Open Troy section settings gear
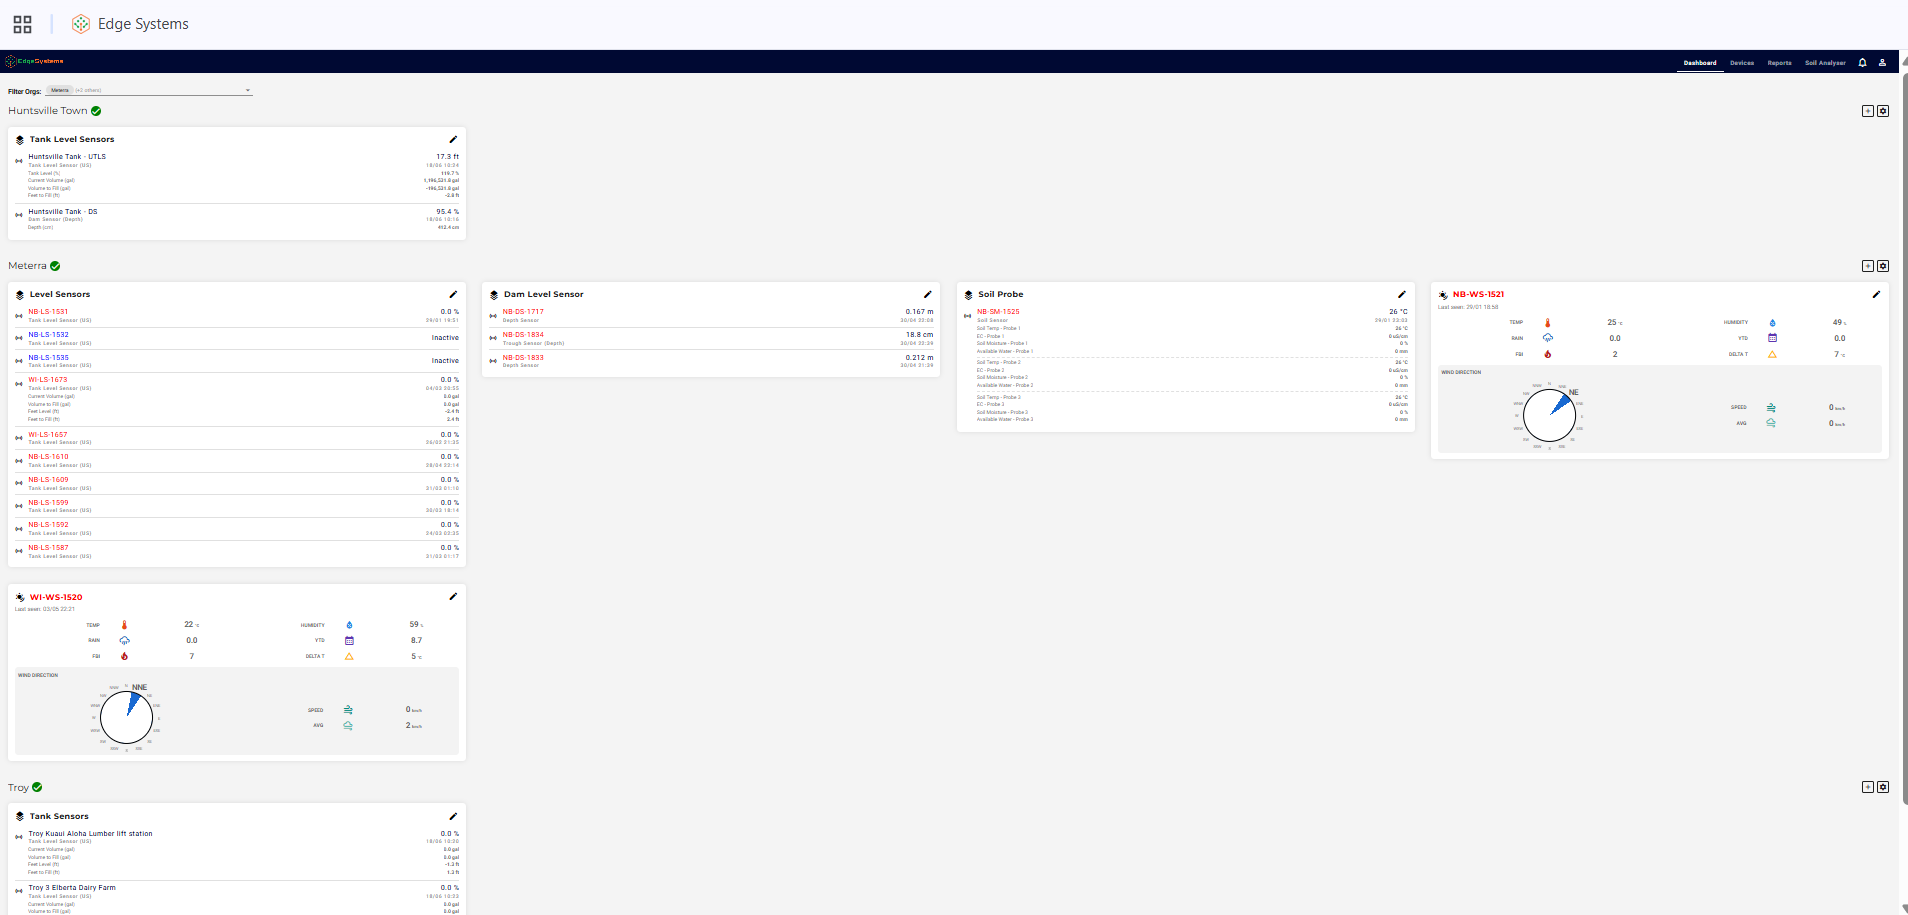The height and width of the screenshot is (915, 1908). 1883,787
